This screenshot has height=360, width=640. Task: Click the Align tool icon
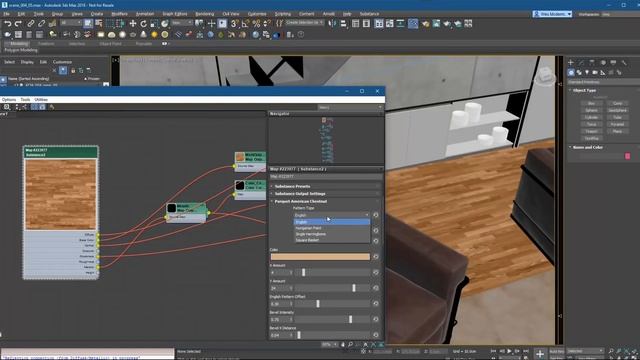pyautogui.click(x=343, y=24)
